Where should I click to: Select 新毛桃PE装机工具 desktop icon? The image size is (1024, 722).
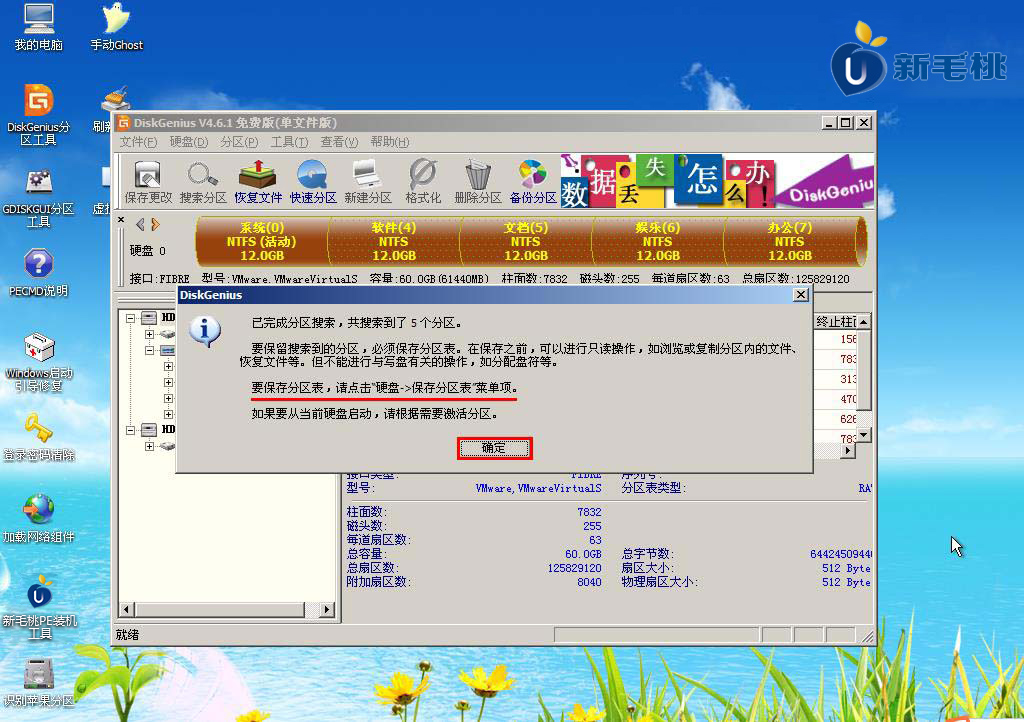39,608
